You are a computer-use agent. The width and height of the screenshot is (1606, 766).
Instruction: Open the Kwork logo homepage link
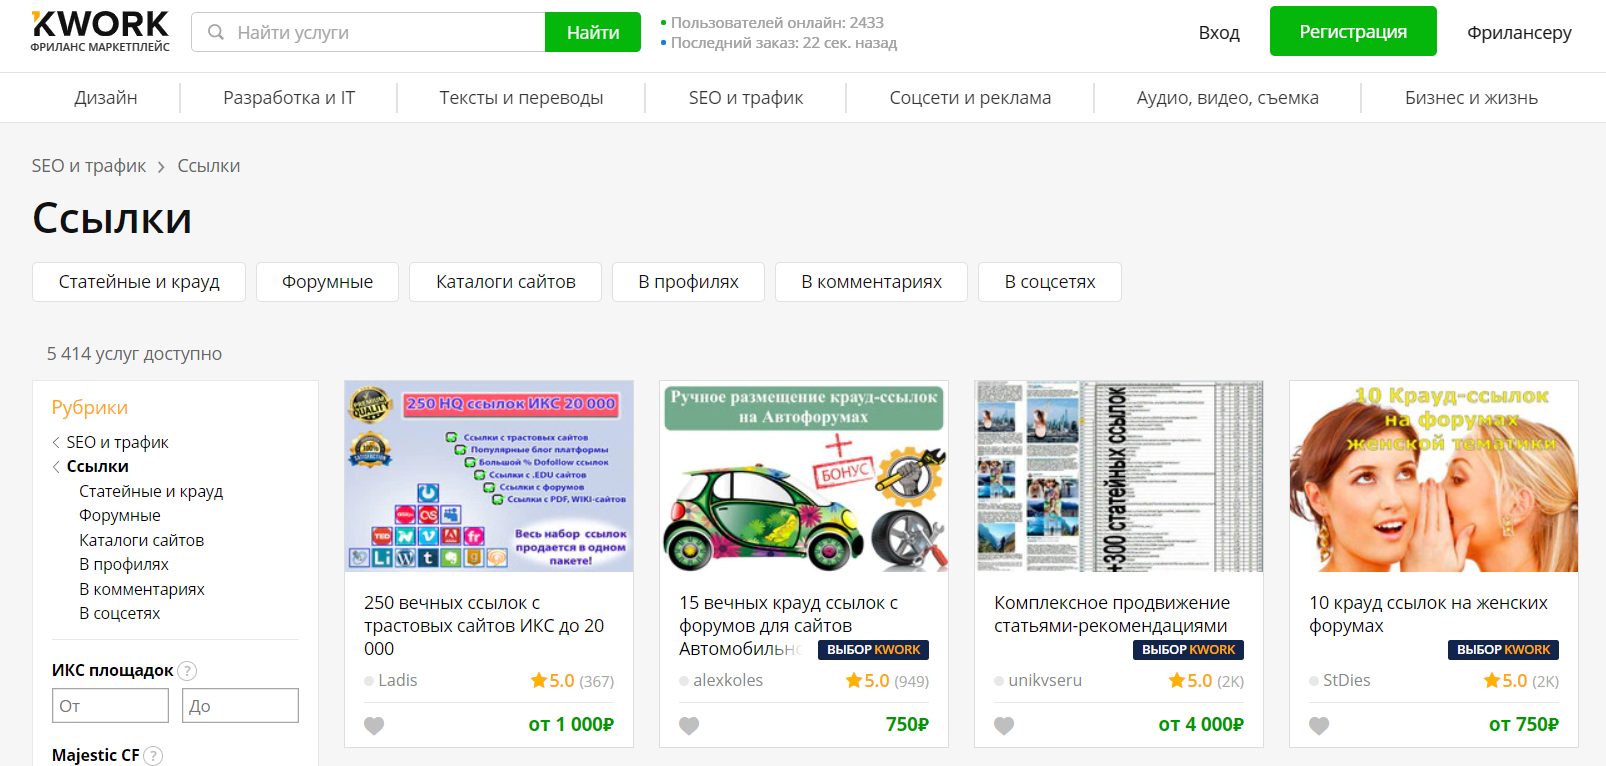pos(100,31)
